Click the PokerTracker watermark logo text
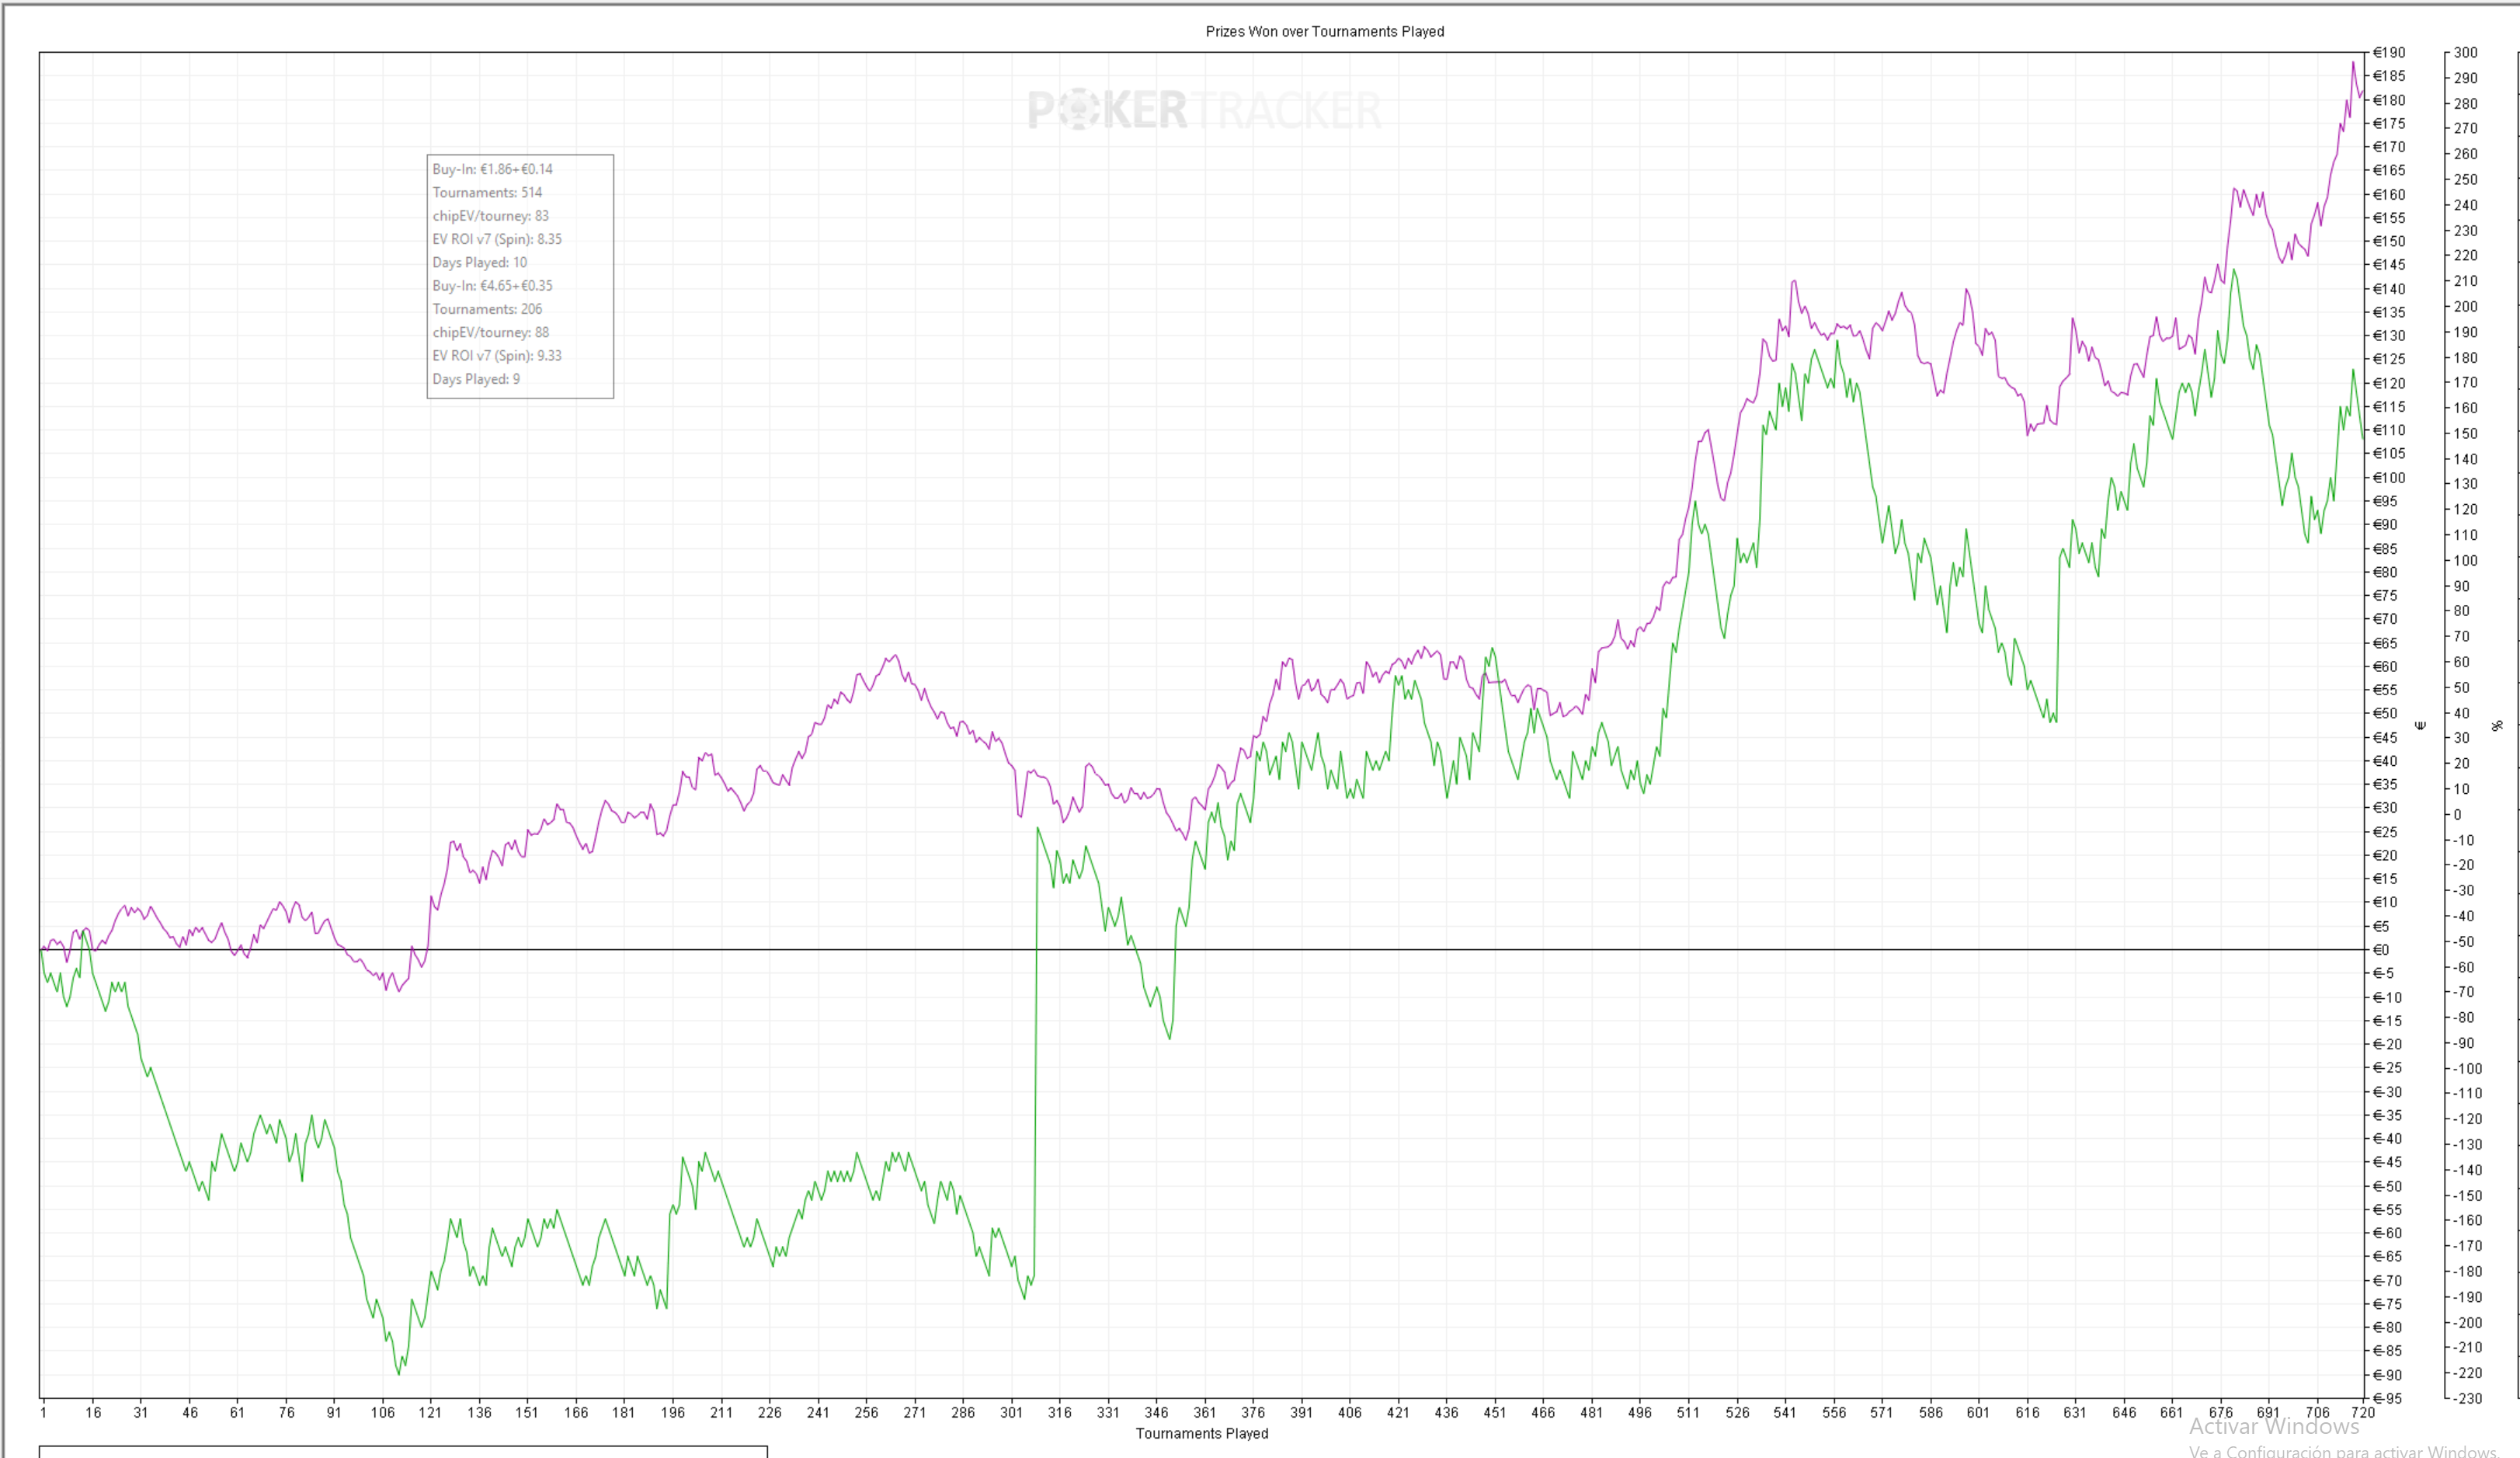 click(1204, 110)
